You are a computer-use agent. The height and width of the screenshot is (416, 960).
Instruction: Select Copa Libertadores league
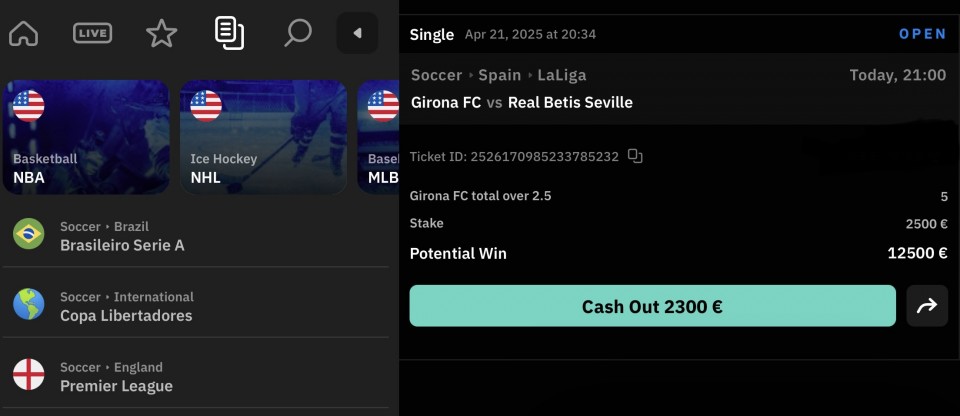point(196,306)
